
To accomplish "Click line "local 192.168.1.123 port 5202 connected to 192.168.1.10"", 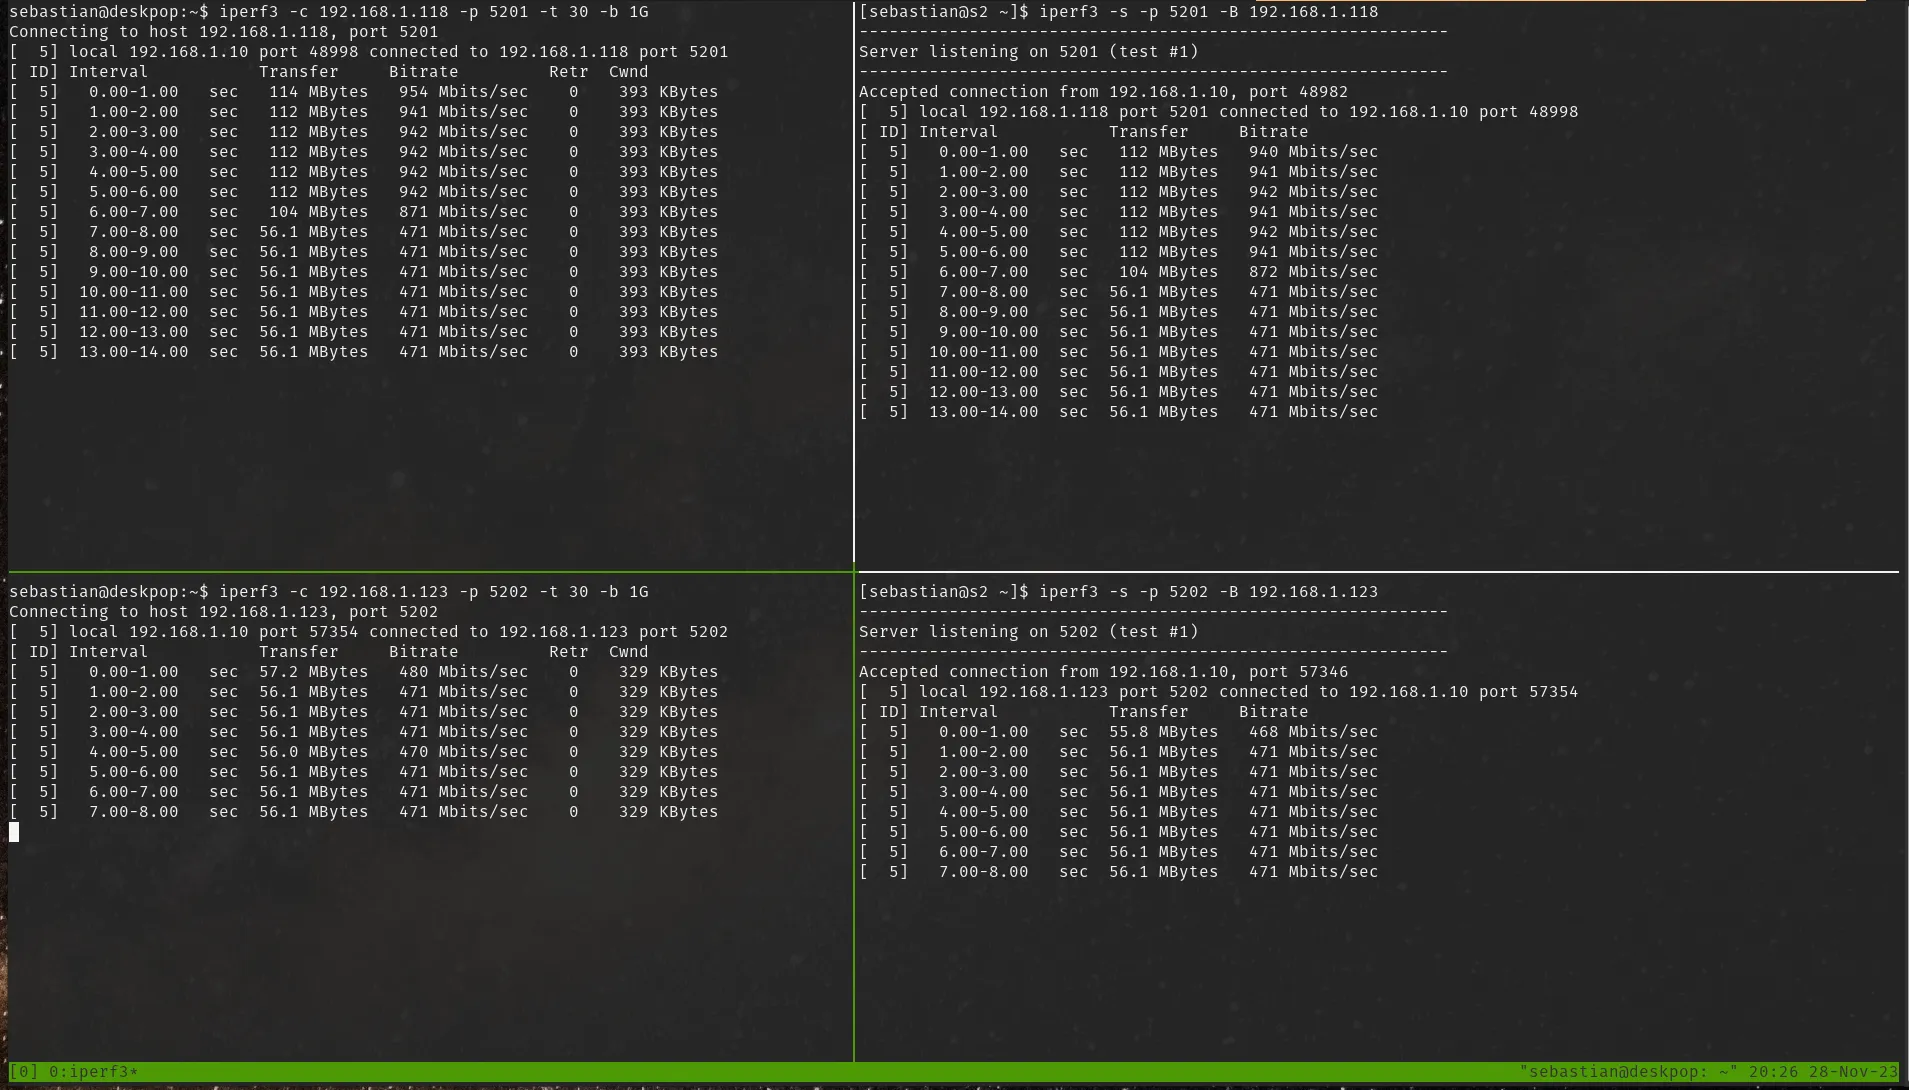I will click(x=1194, y=692).
